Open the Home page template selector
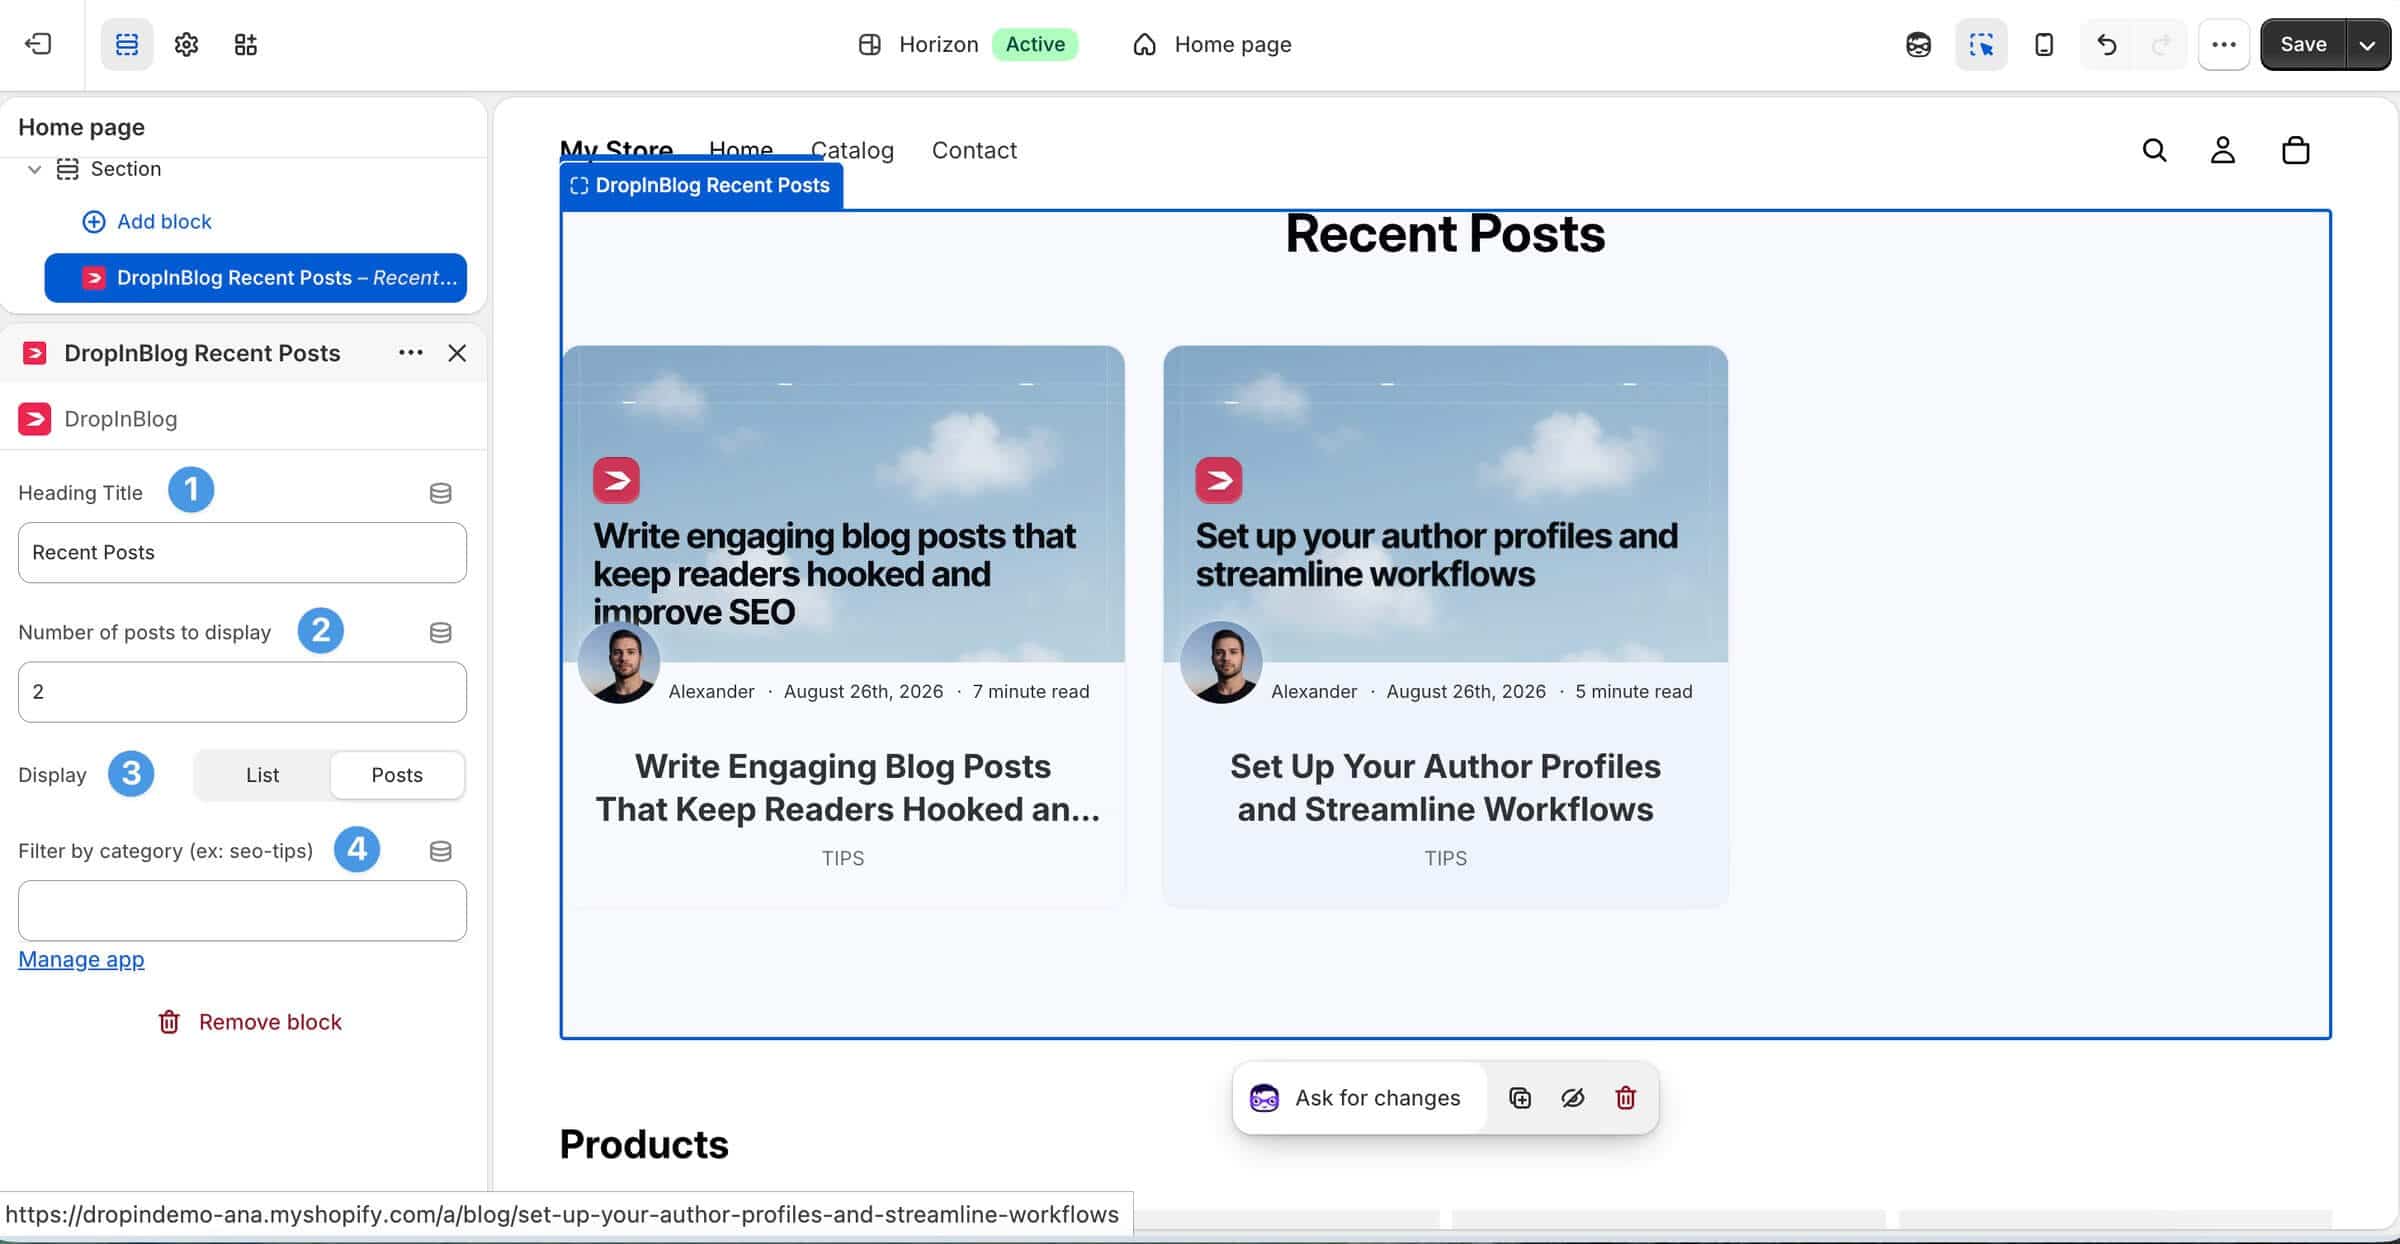Viewport: 2400px width, 1244px height. tap(1212, 44)
